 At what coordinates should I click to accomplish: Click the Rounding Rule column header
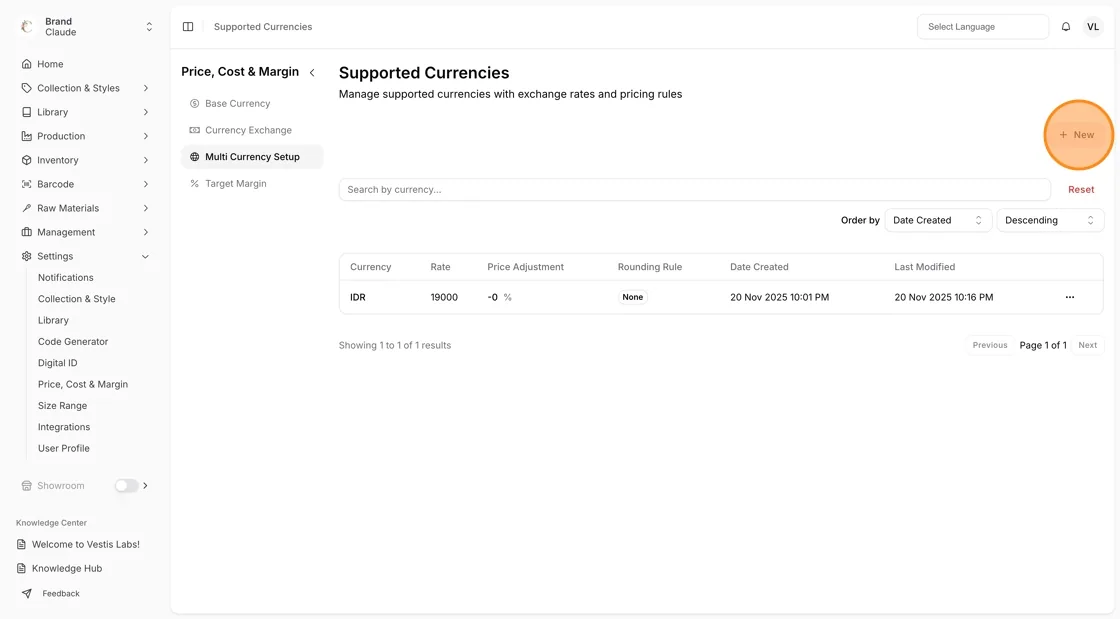pyautogui.click(x=650, y=267)
